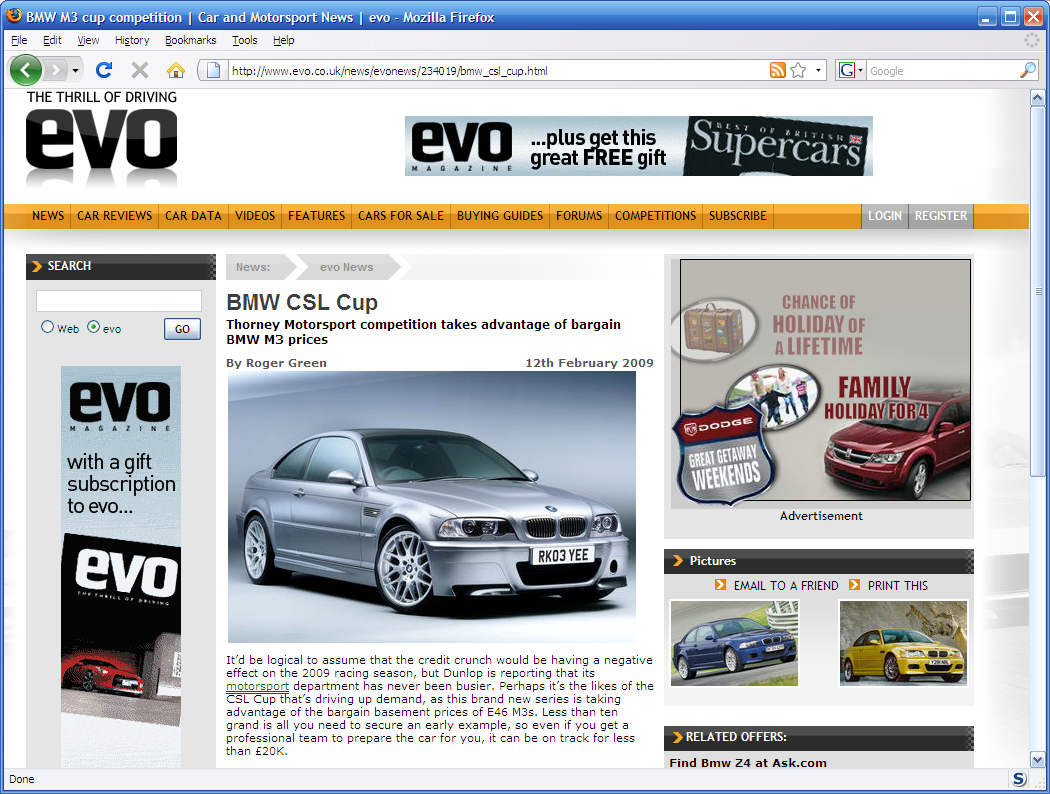Run search with the magnifying glass icon
Image resolution: width=1050 pixels, height=794 pixels.
click(1028, 70)
